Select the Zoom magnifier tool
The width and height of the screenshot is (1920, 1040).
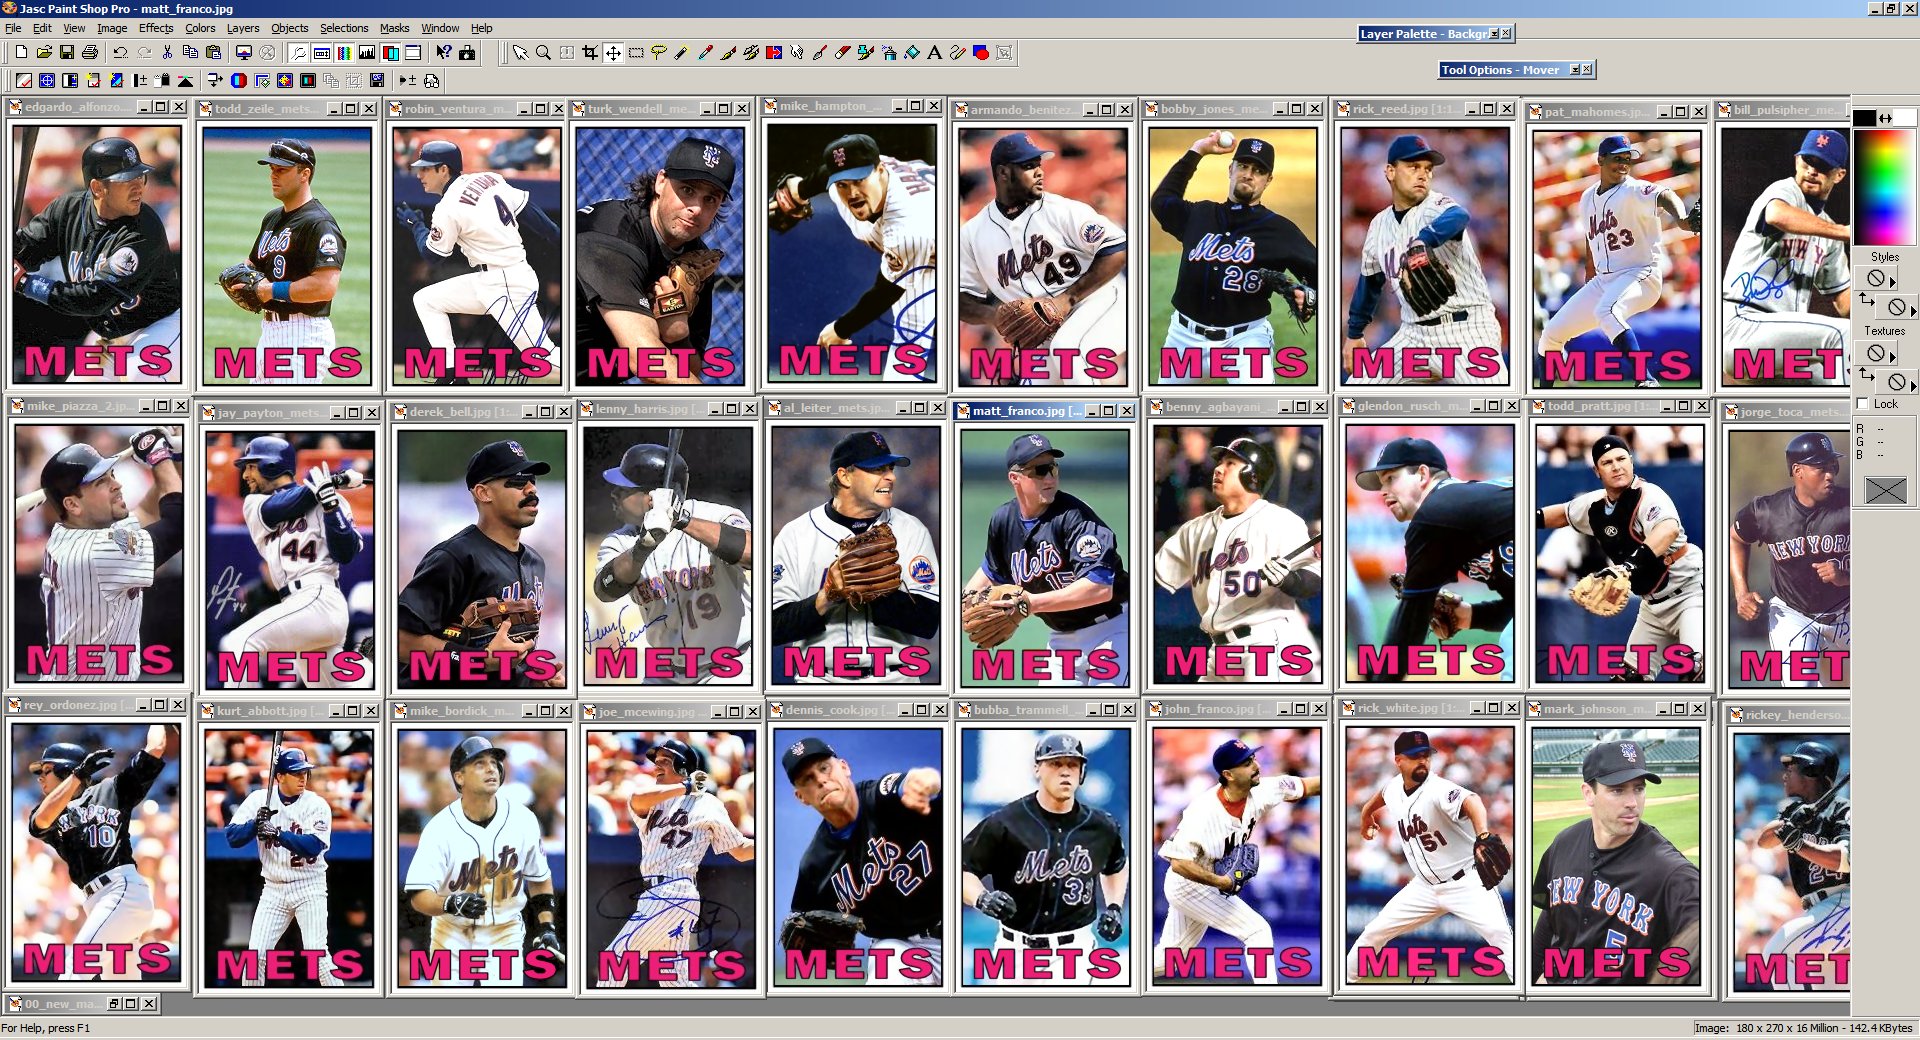[543, 53]
